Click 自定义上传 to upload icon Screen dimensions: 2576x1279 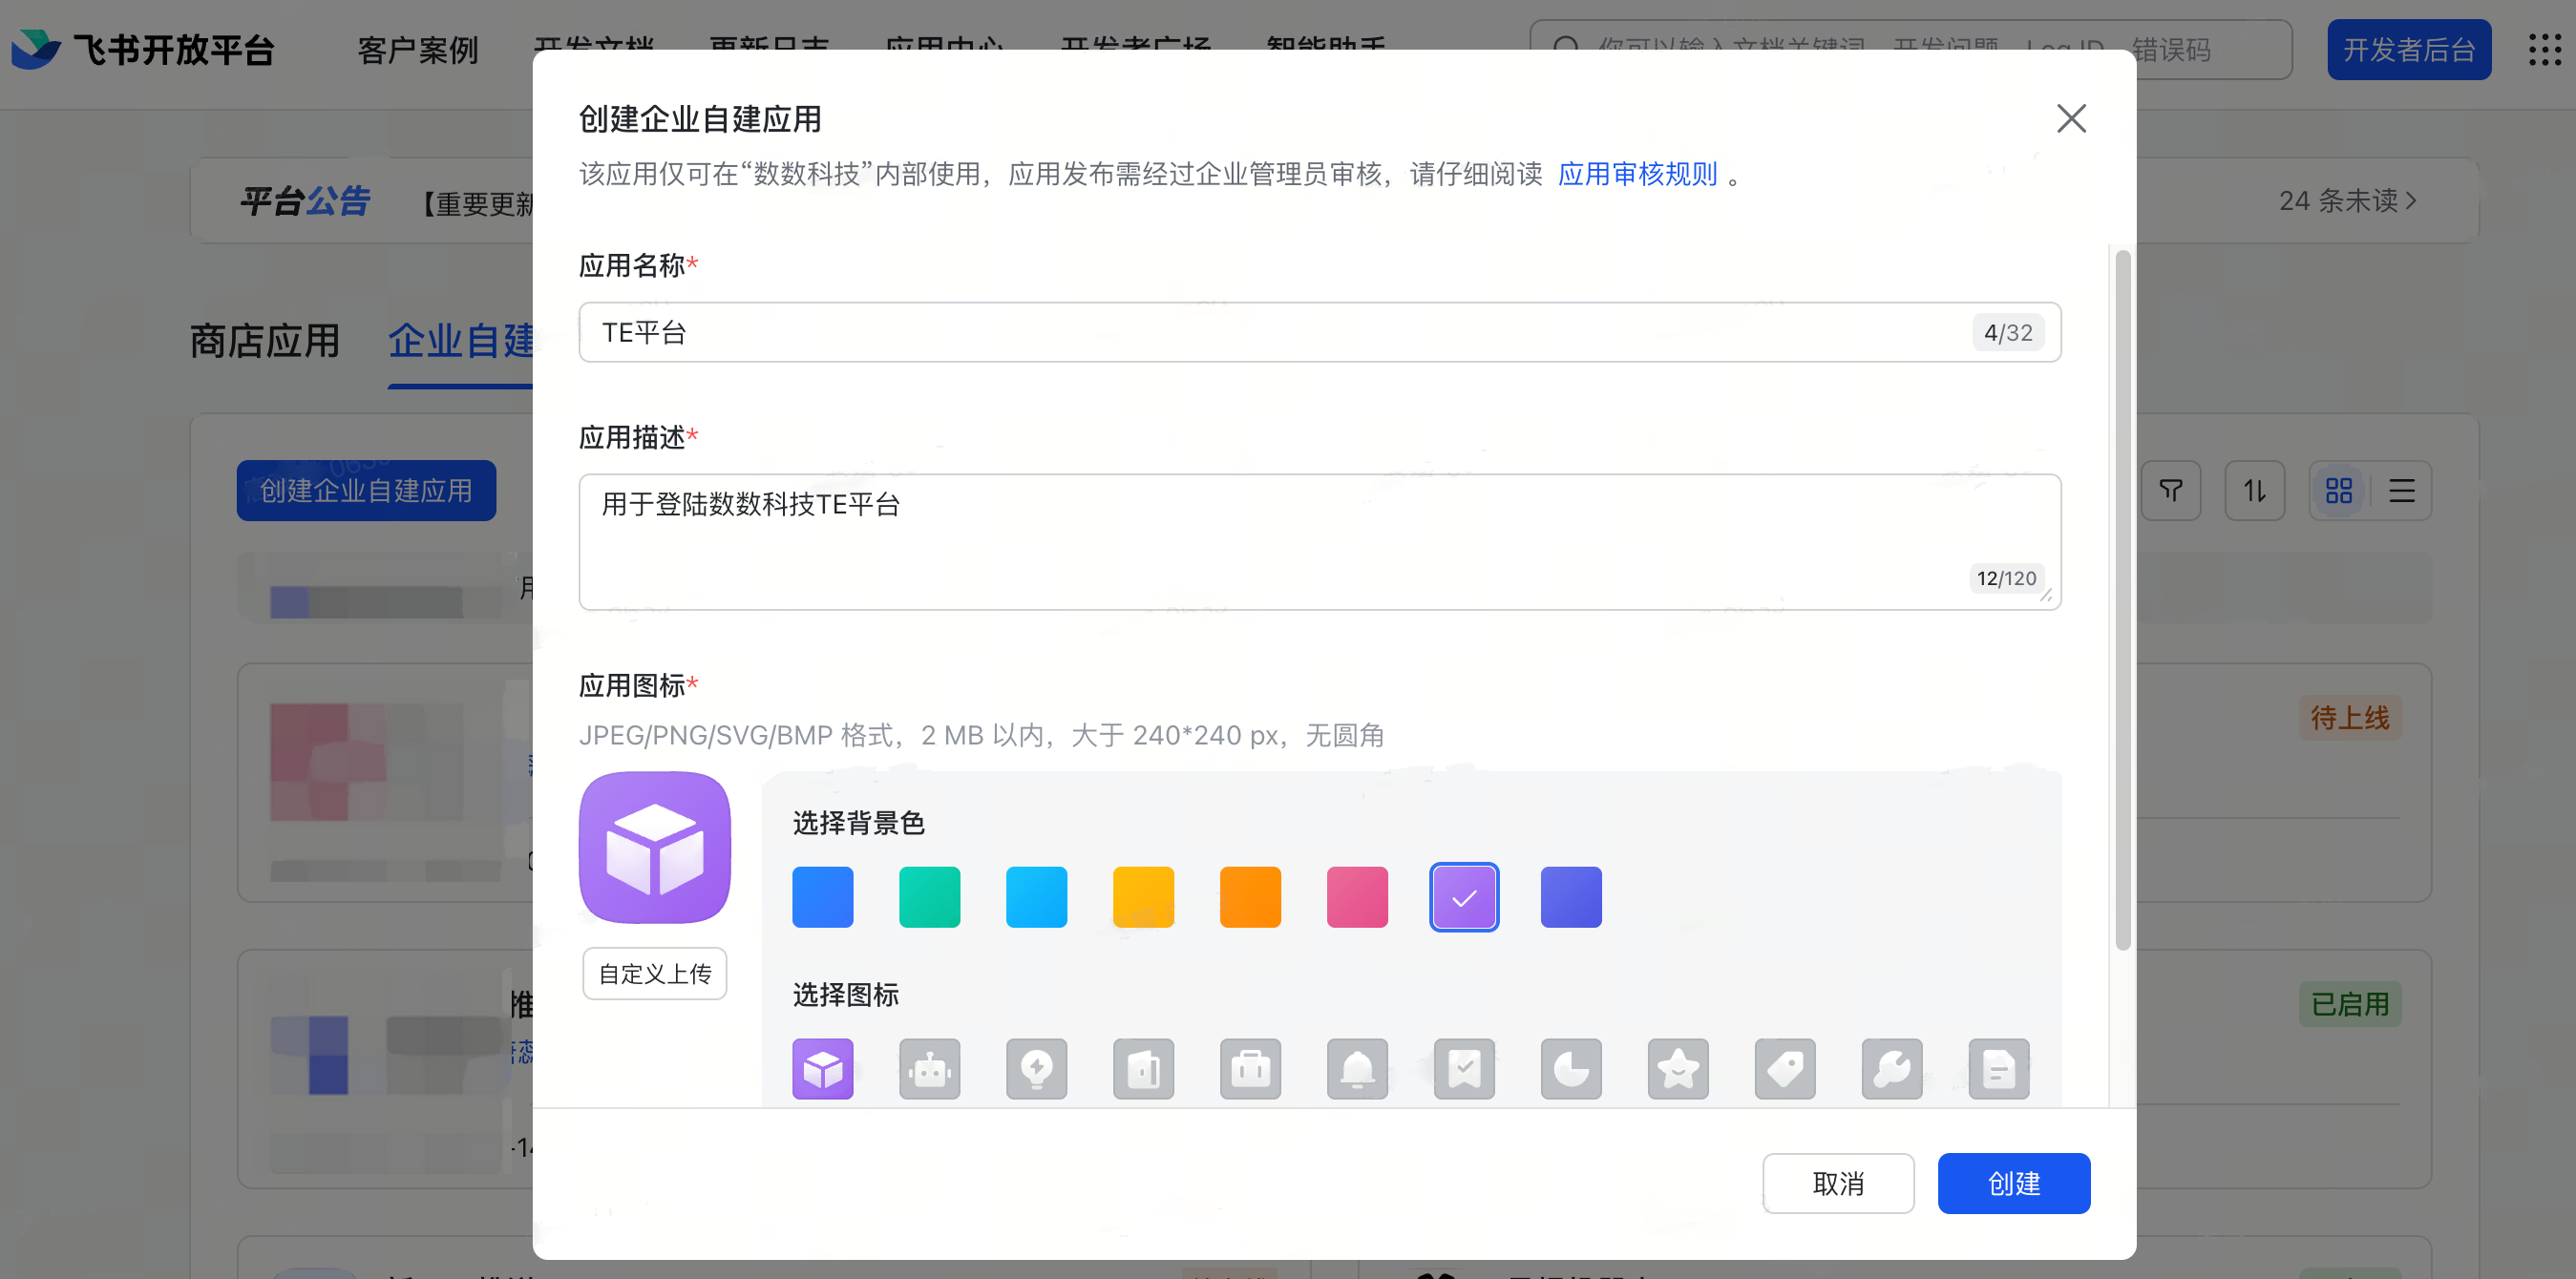[x=654, y=973]
